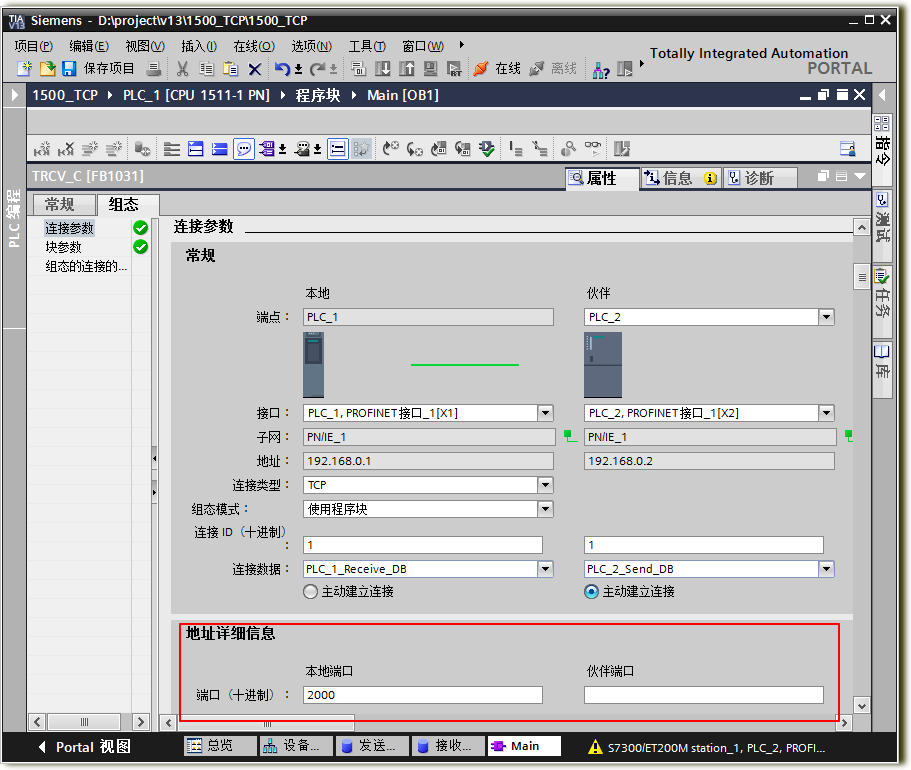Select 组态的连接的... navigation entry

tap(86, 266)
